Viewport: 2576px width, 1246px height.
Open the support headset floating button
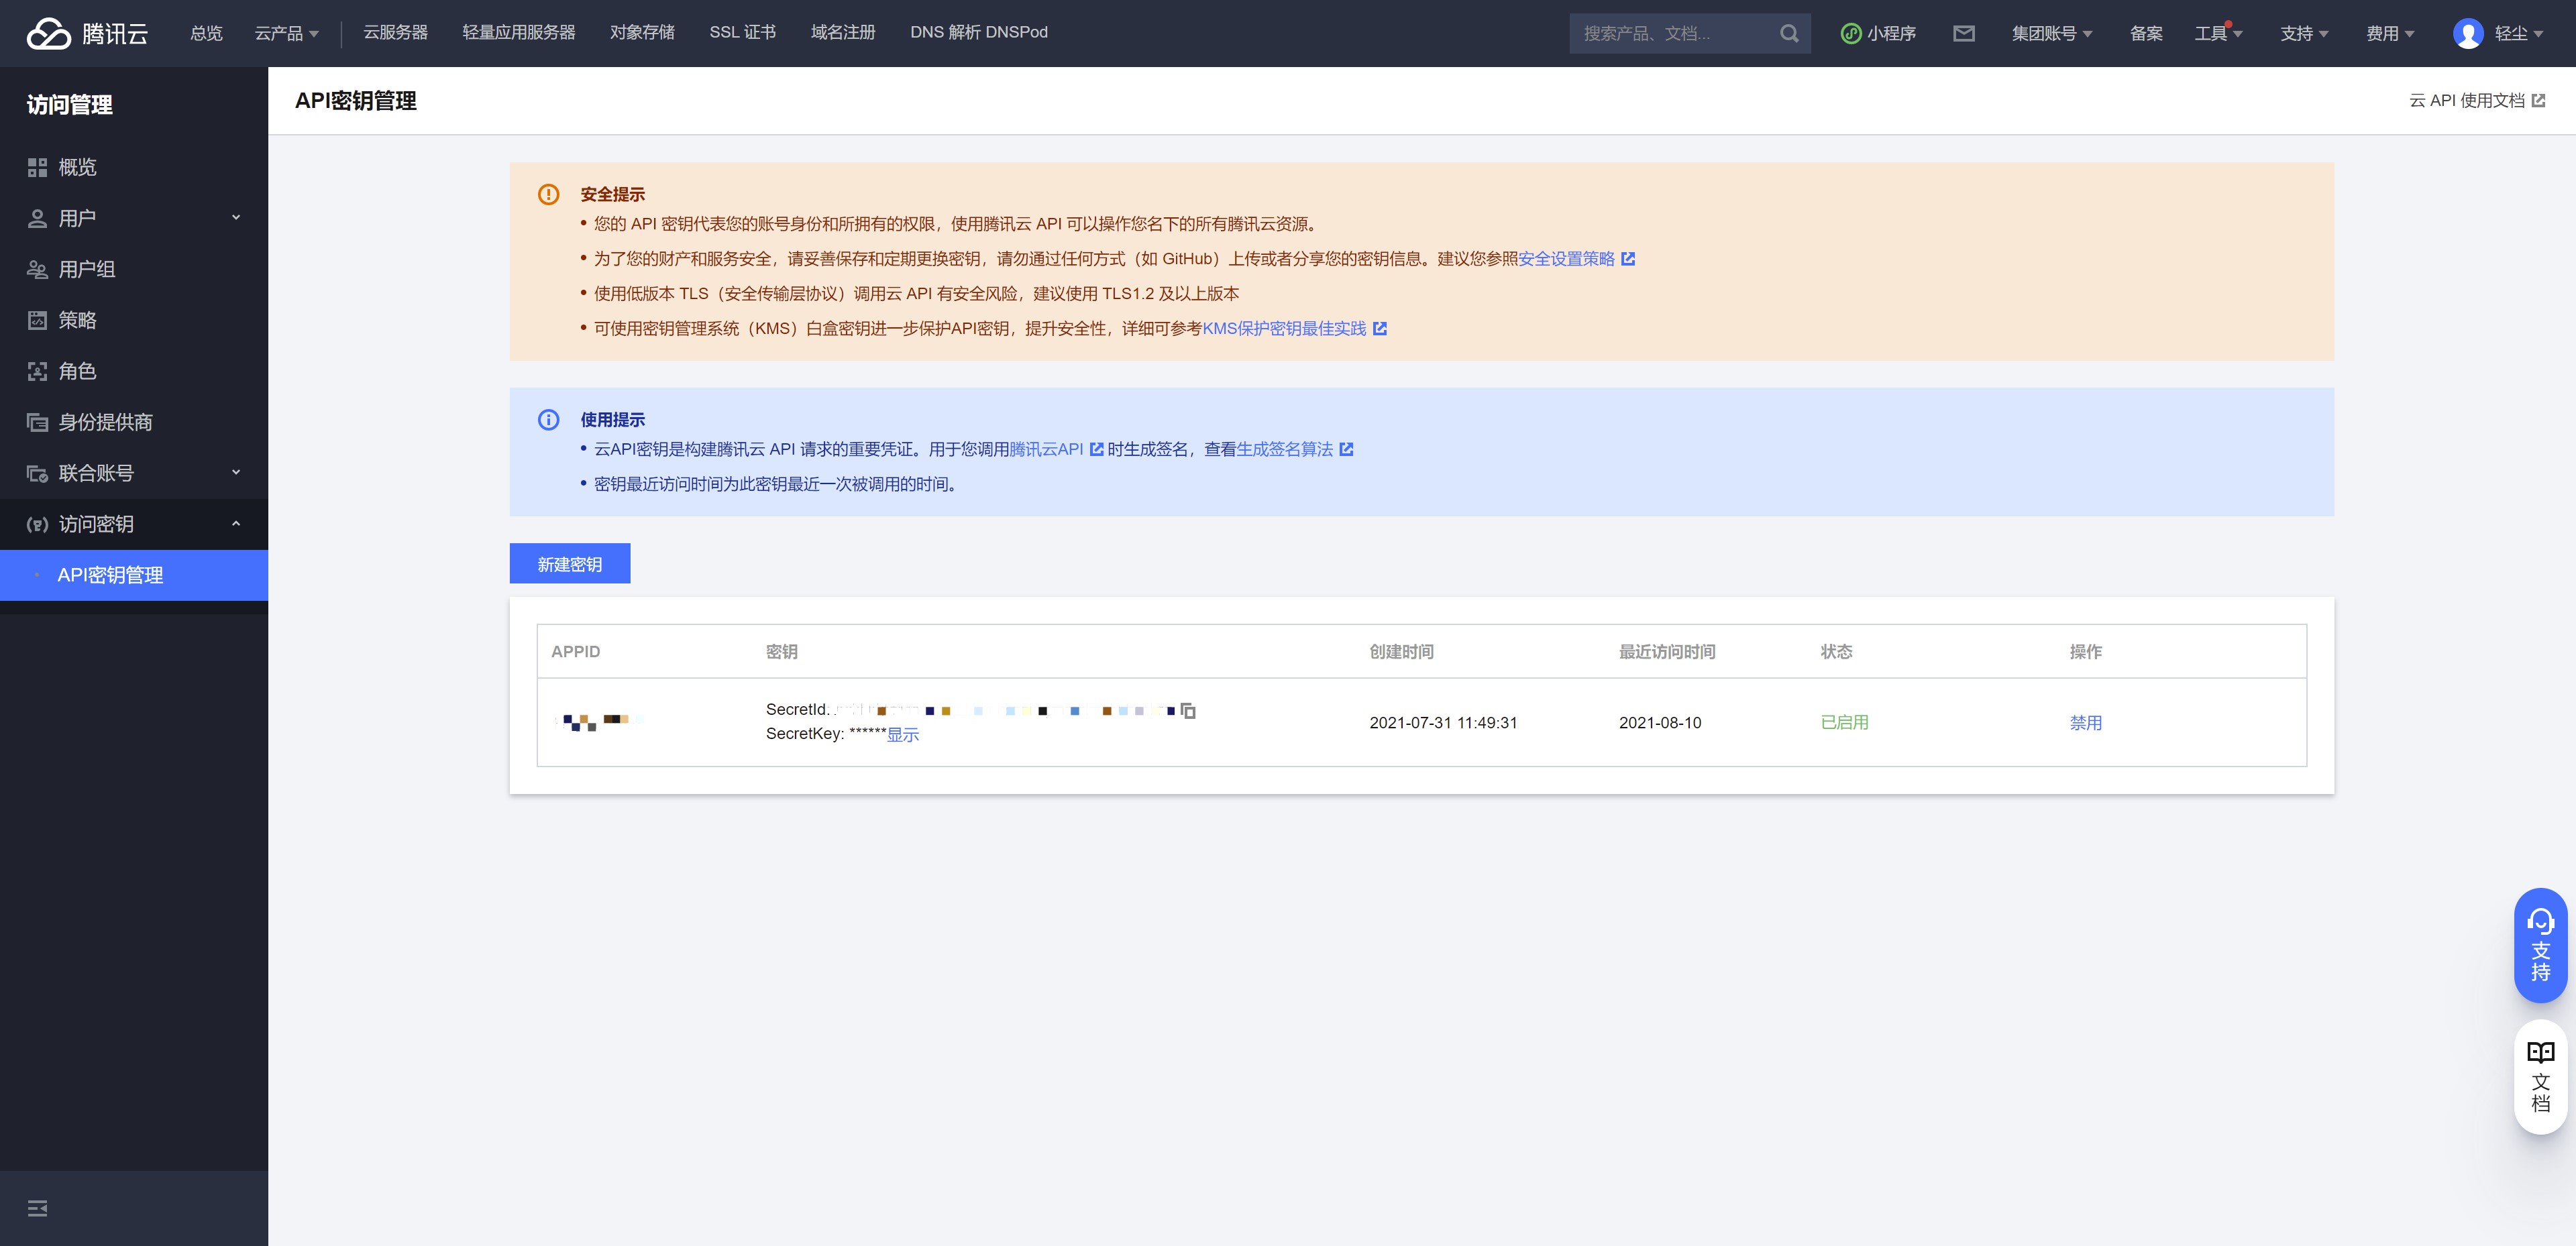[x=2540, y=945]
